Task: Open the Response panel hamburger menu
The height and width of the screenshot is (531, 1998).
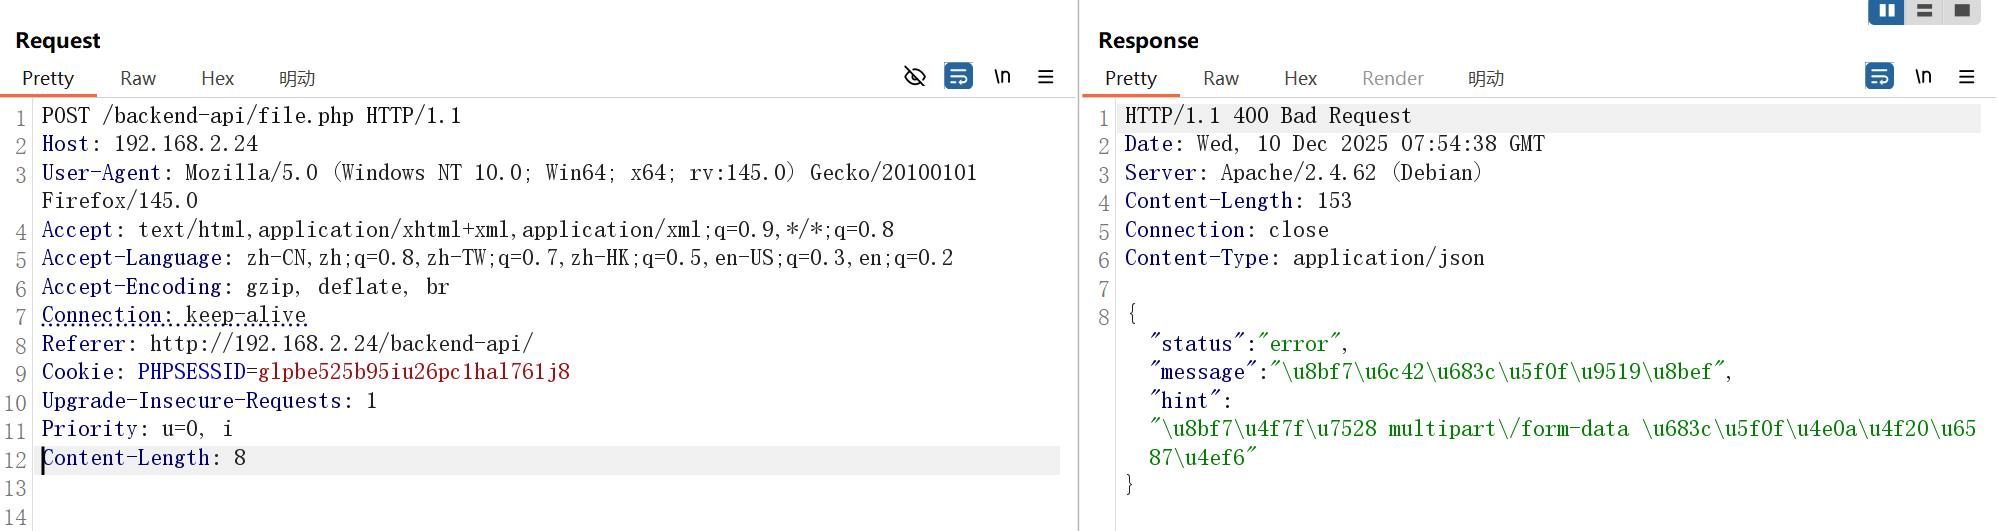Action: pos(1967,77)
